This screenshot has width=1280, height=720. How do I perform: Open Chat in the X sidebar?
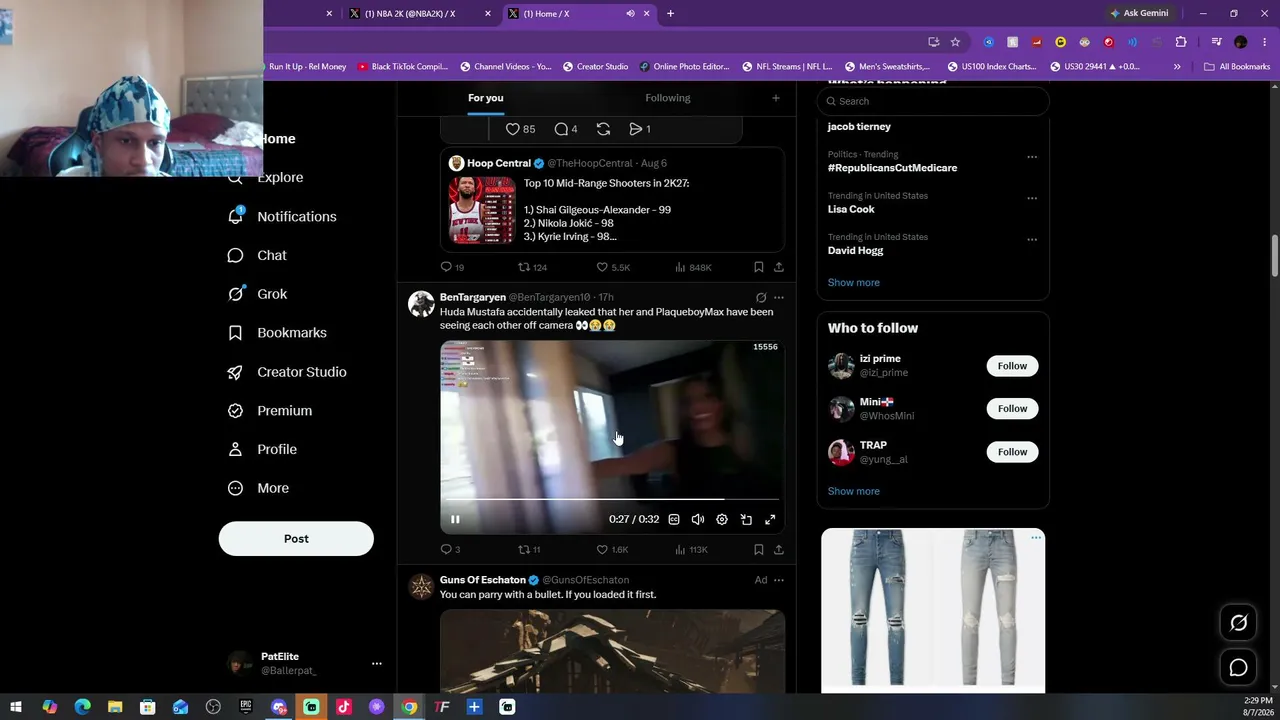click(257, 255)
